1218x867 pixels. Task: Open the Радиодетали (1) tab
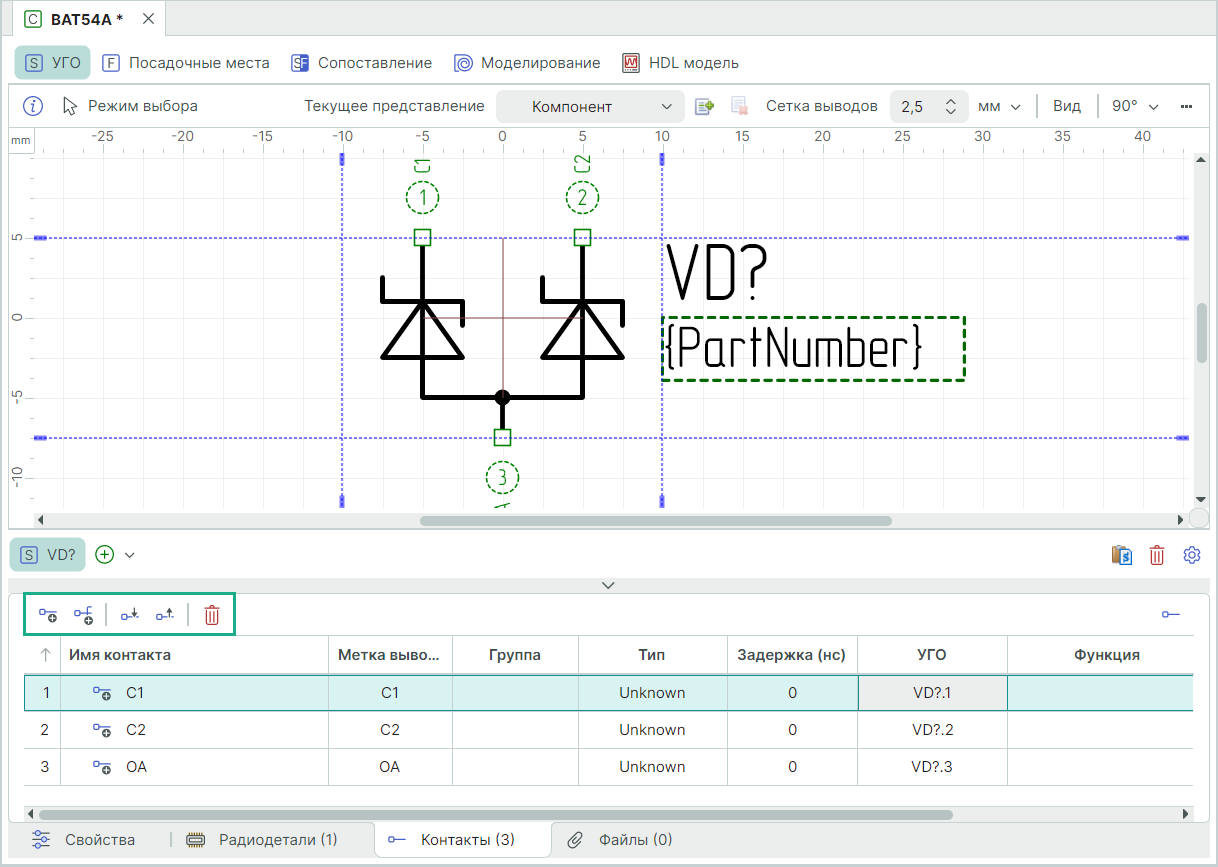pyautogui.click(x=265, y=840)
